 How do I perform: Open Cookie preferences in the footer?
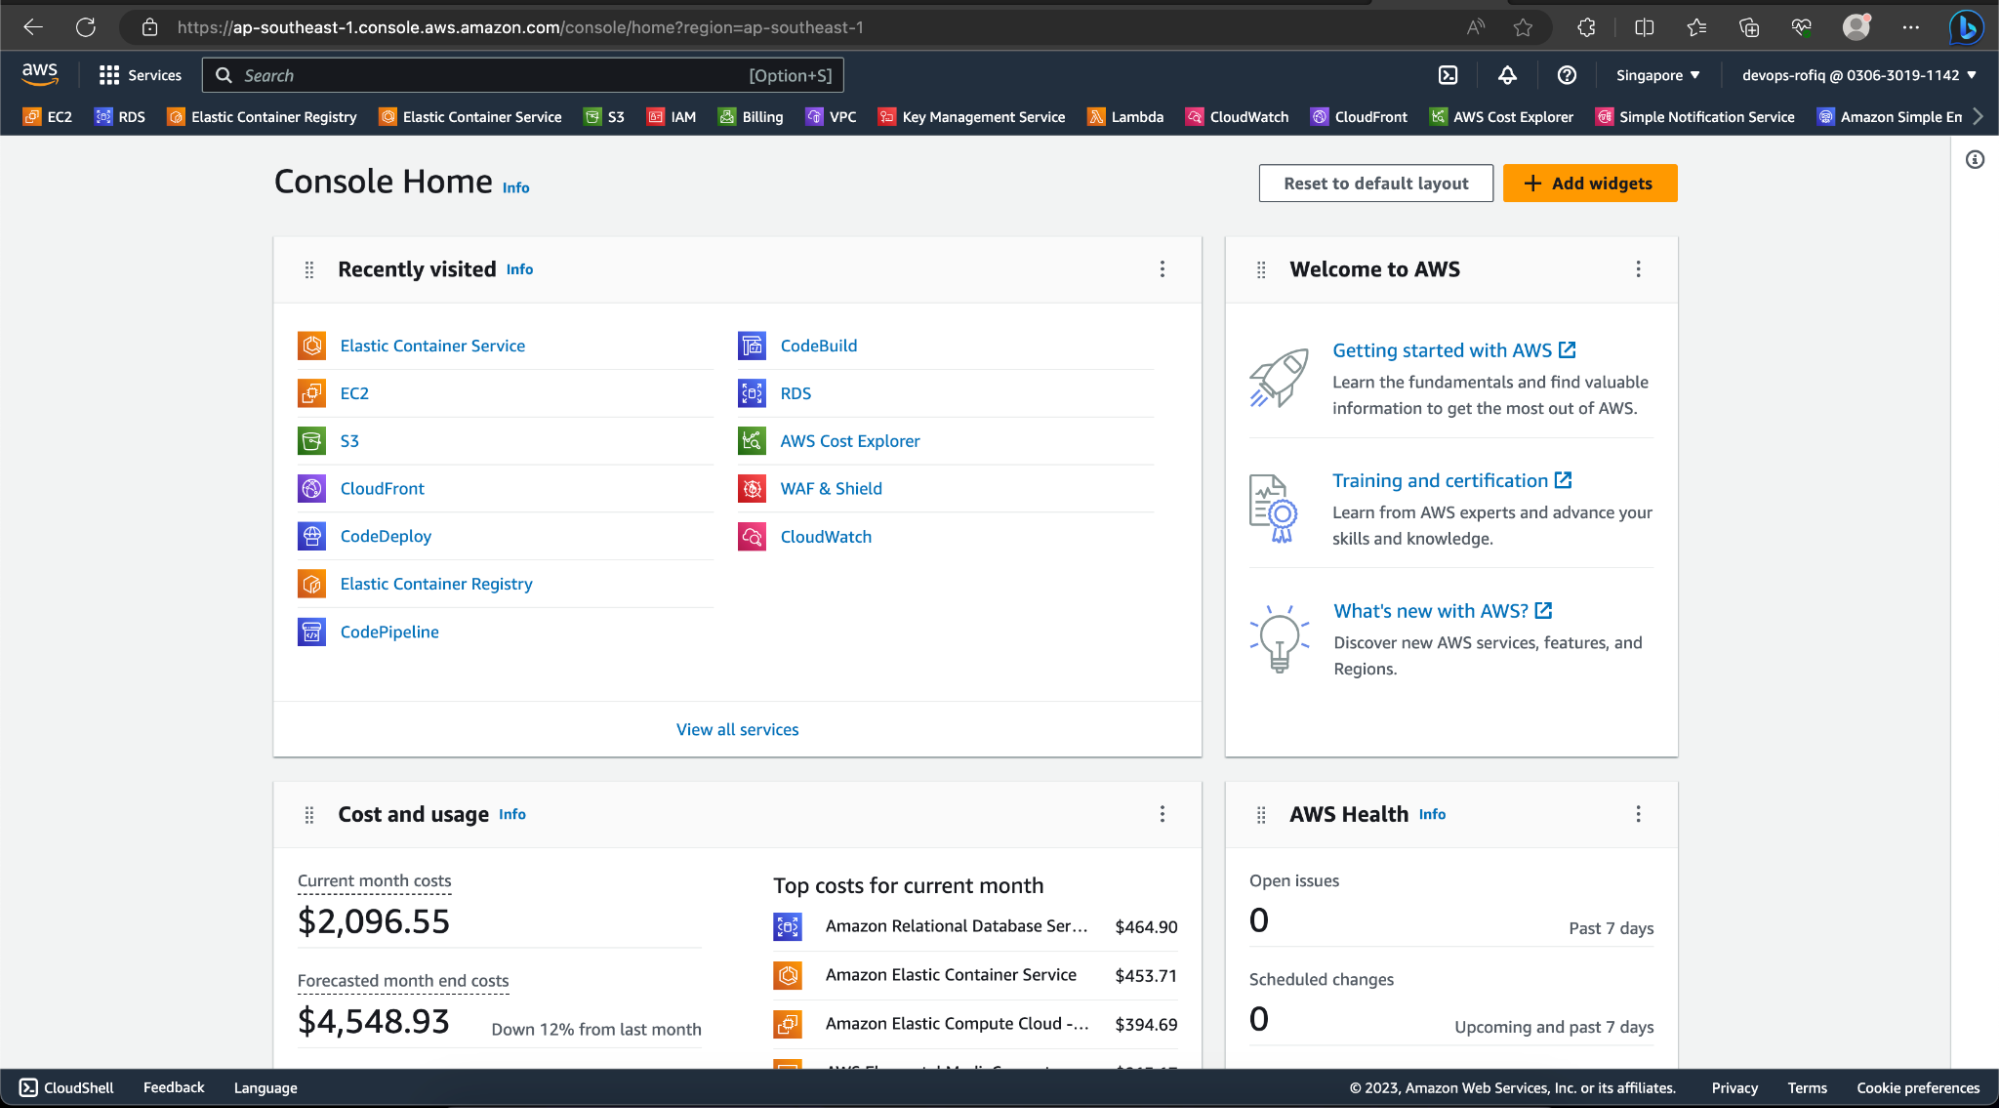(x=1918, y=1088)
